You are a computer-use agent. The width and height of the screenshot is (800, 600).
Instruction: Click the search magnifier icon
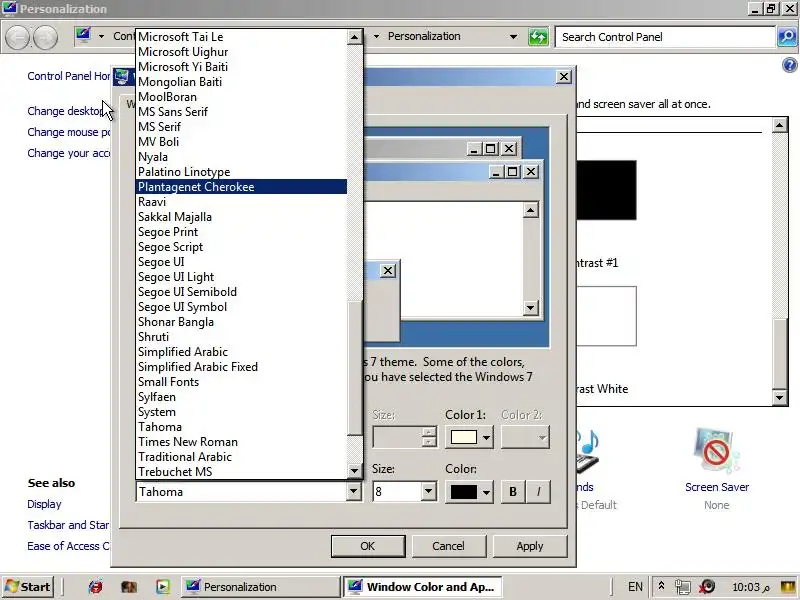tap(787, 37)
